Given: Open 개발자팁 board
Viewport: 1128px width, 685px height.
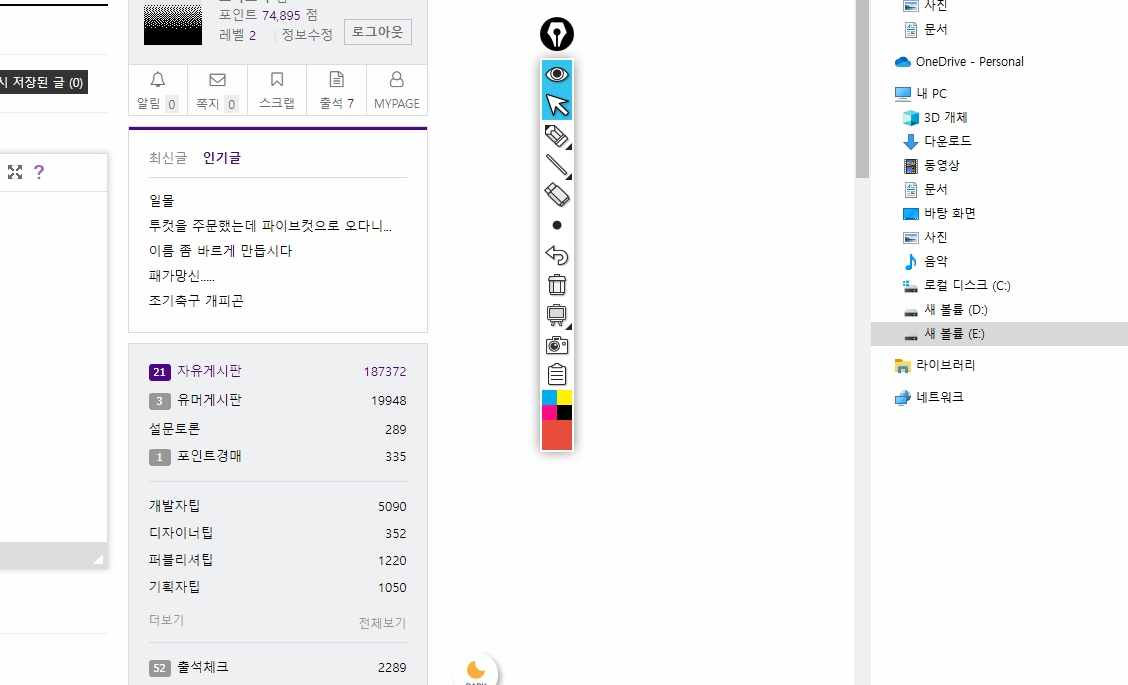Looking at the screenshot, I should [x=174, y=506].
